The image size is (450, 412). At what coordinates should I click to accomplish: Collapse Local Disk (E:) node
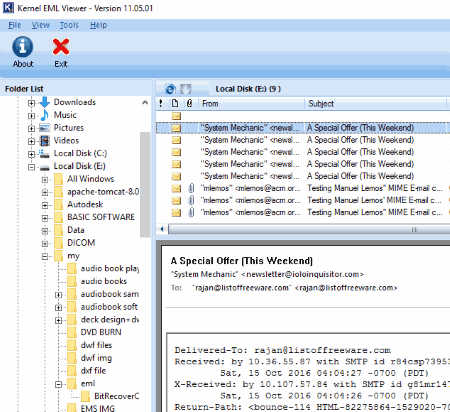click(x=31, y=167)
